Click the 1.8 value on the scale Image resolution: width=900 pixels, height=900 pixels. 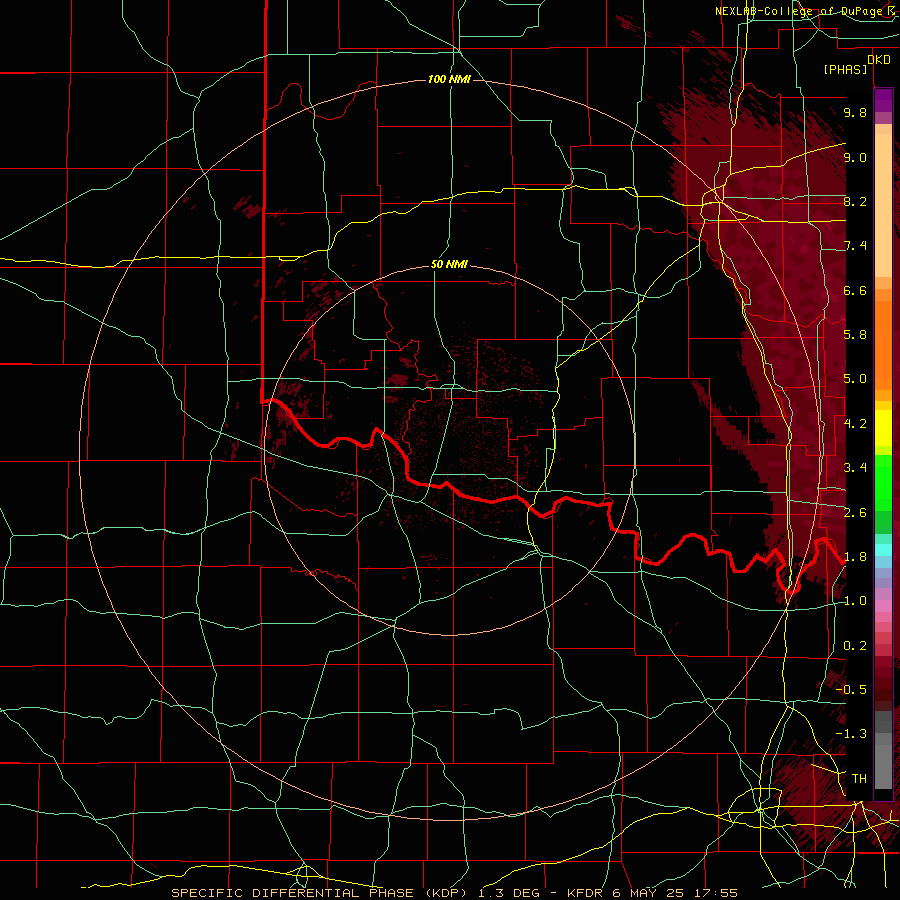(x=855, y=557)
